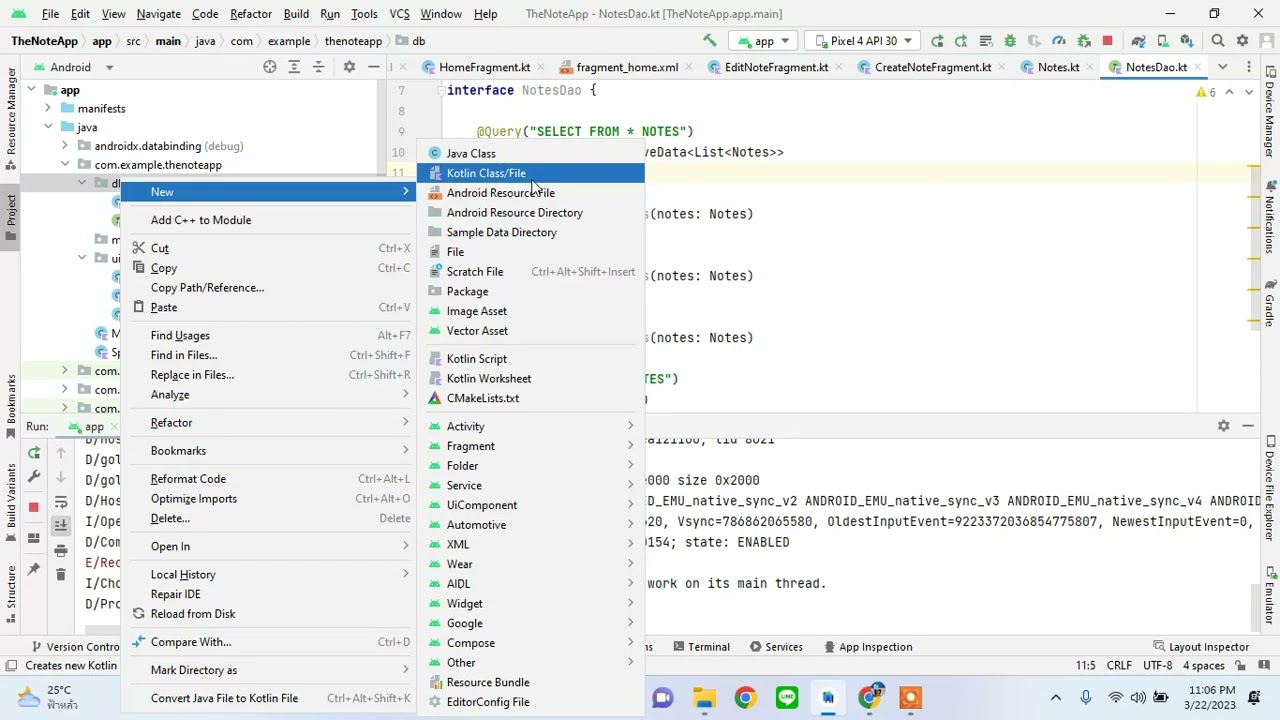Screen dimensions: 1280x720
Task: Collapse com.example.thenoteapp package
Action: pyautogui.click(x=65, y=165)
